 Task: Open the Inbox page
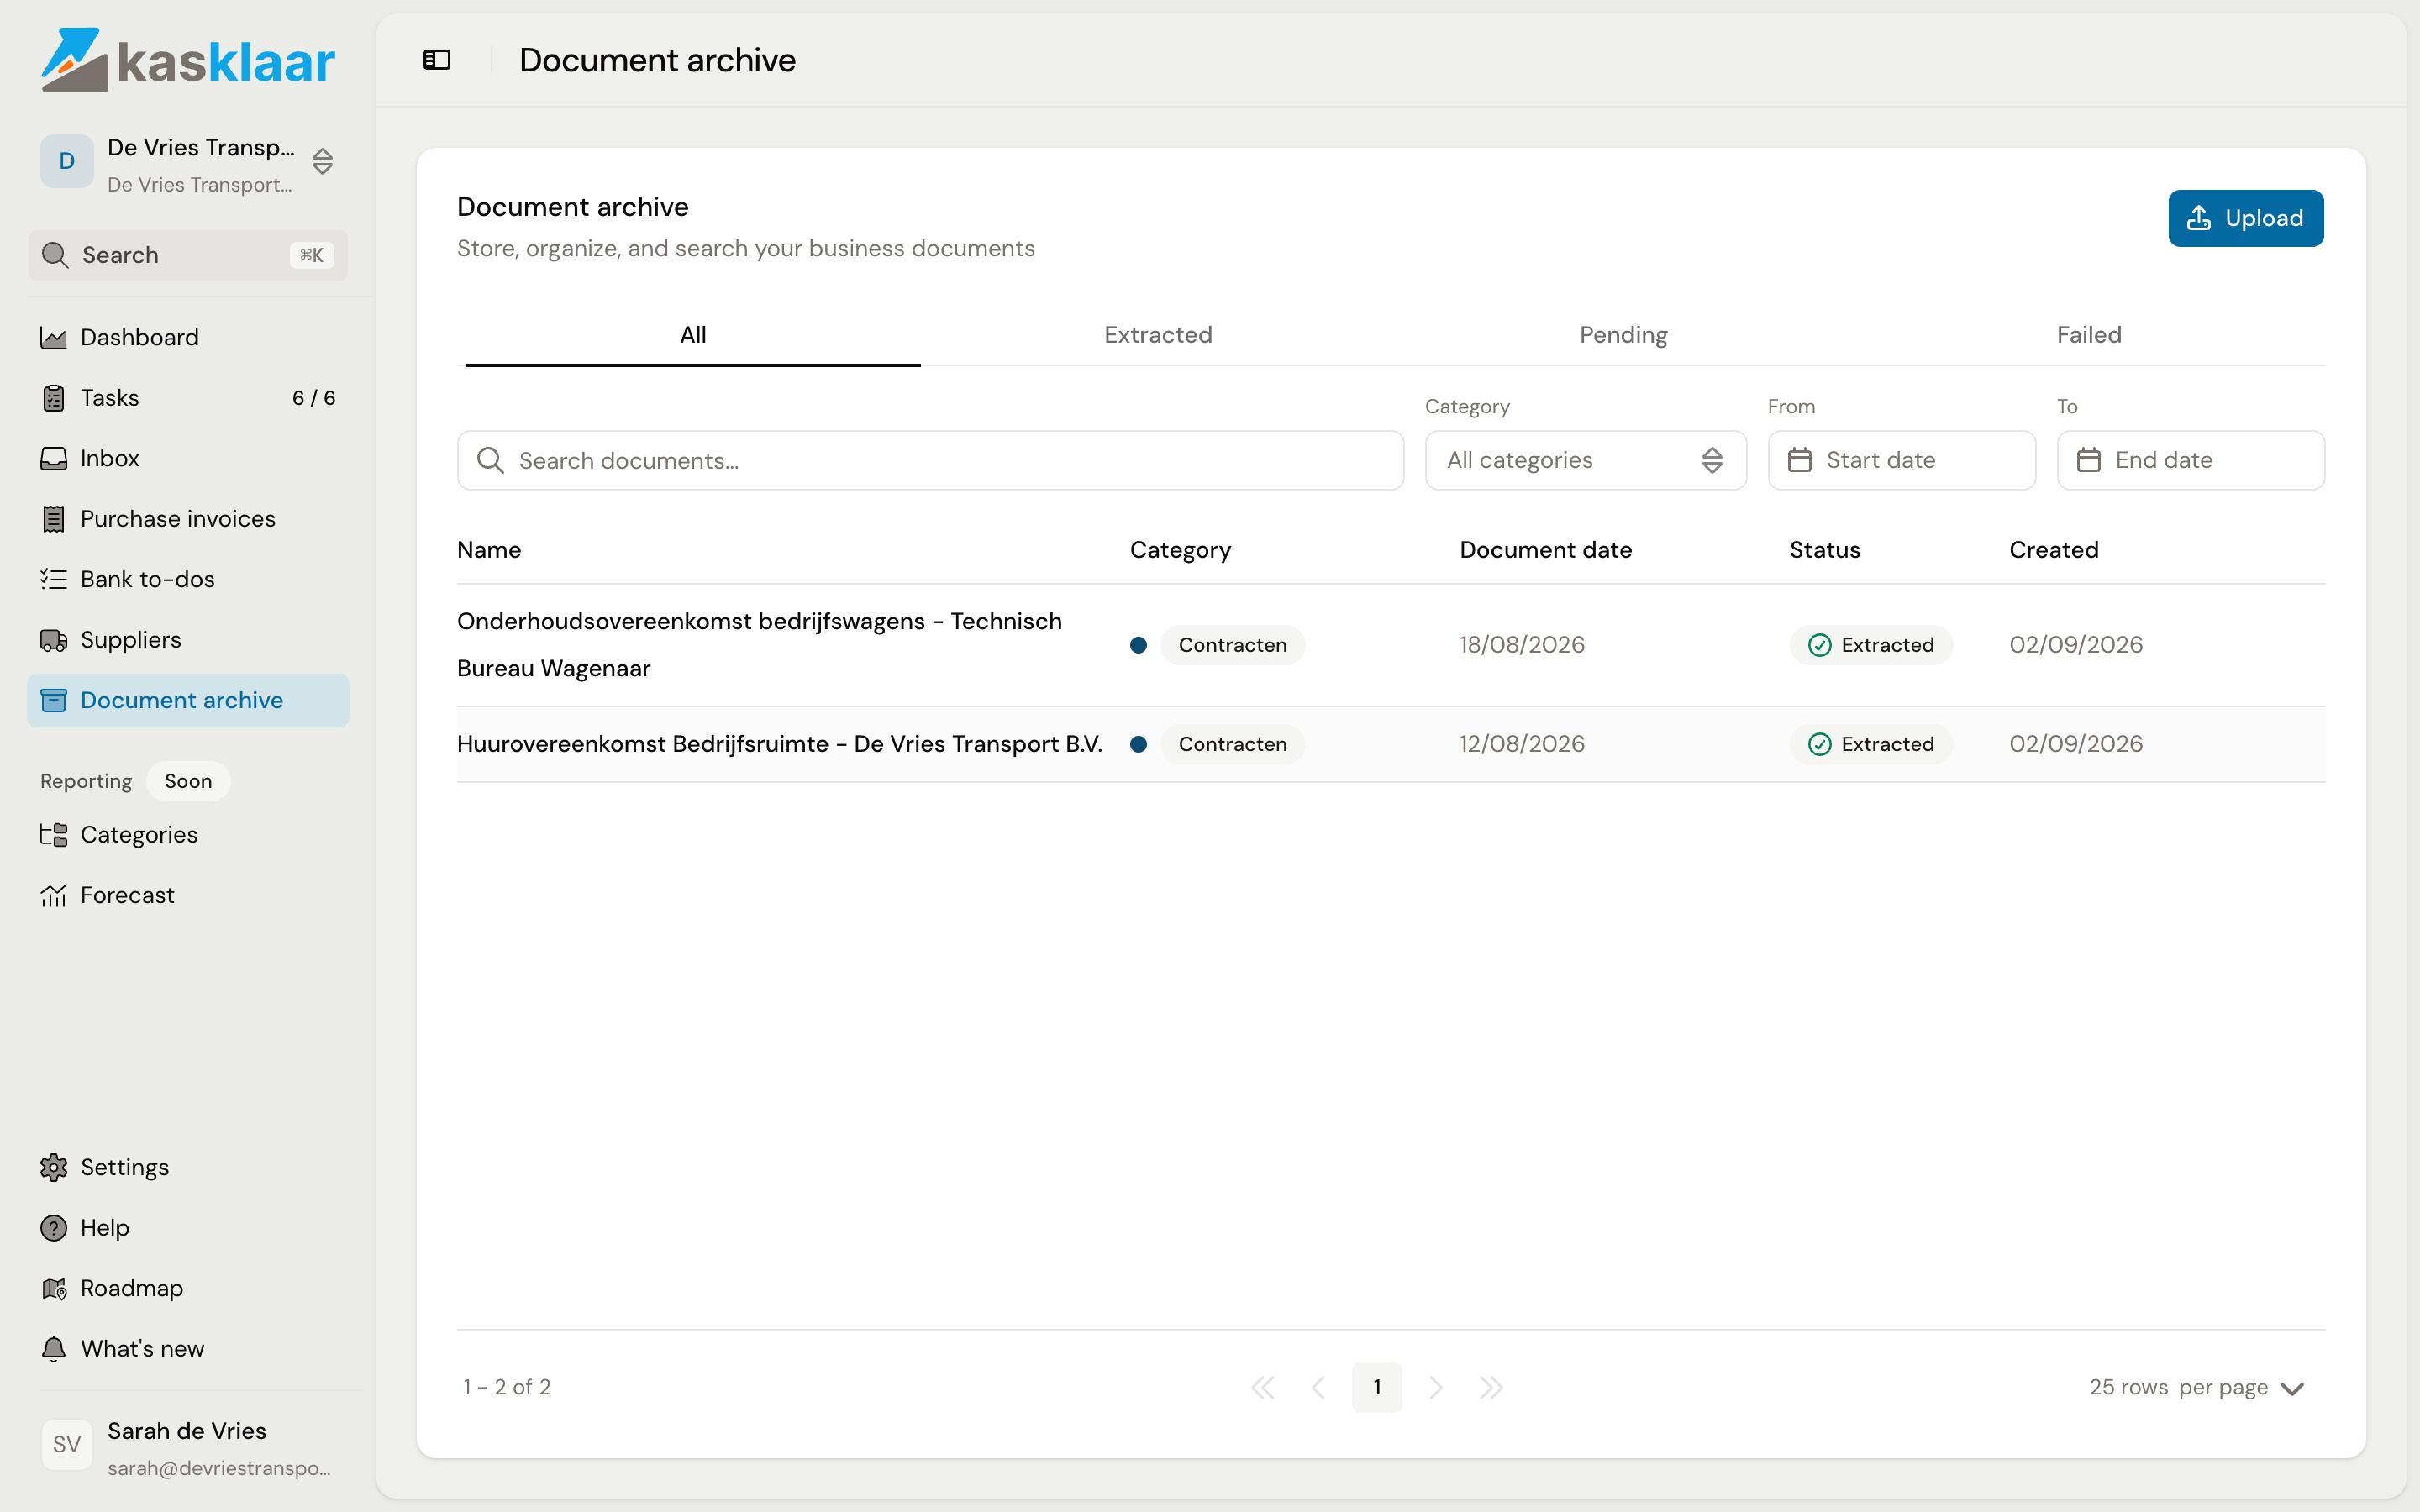(188, 458)
